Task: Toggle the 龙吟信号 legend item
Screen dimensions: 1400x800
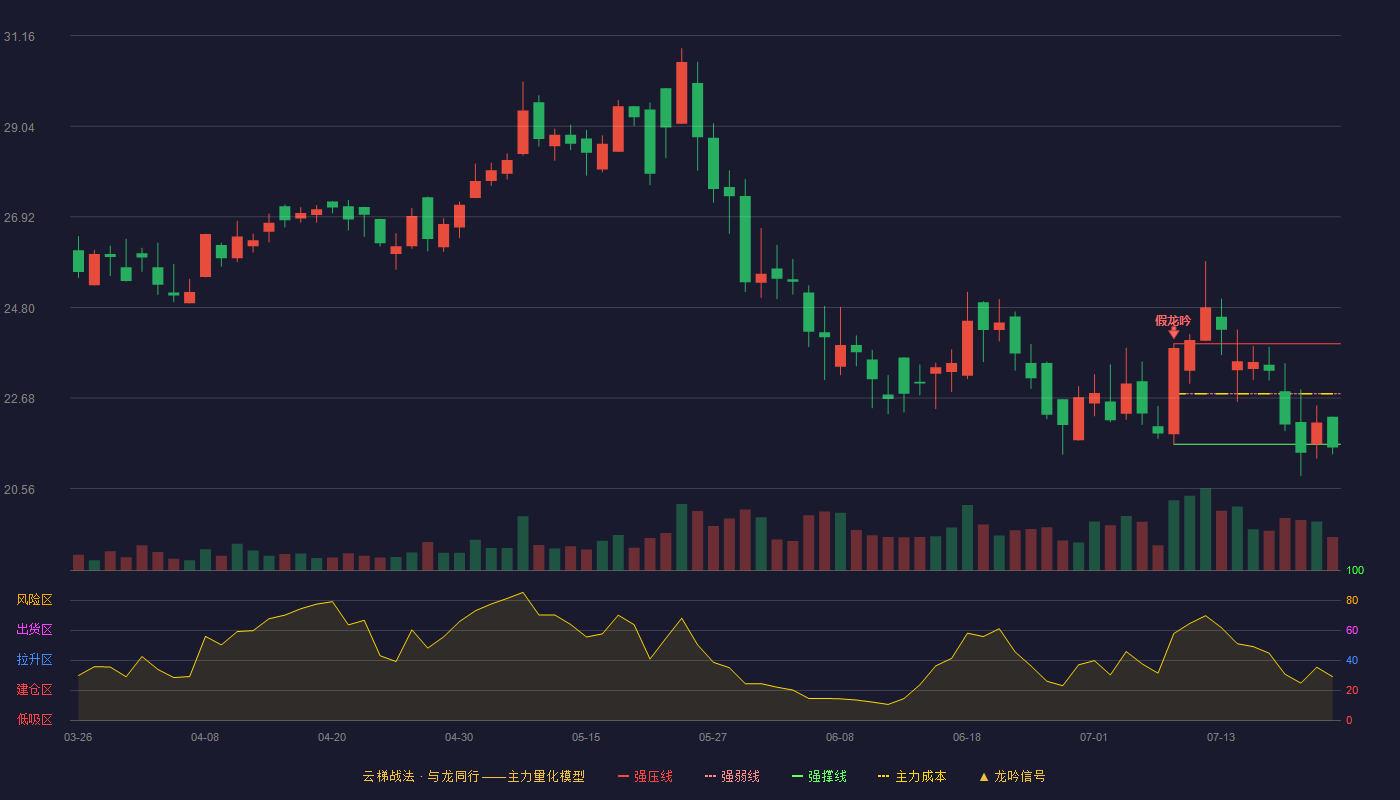Action: [x=1012, y=776]
